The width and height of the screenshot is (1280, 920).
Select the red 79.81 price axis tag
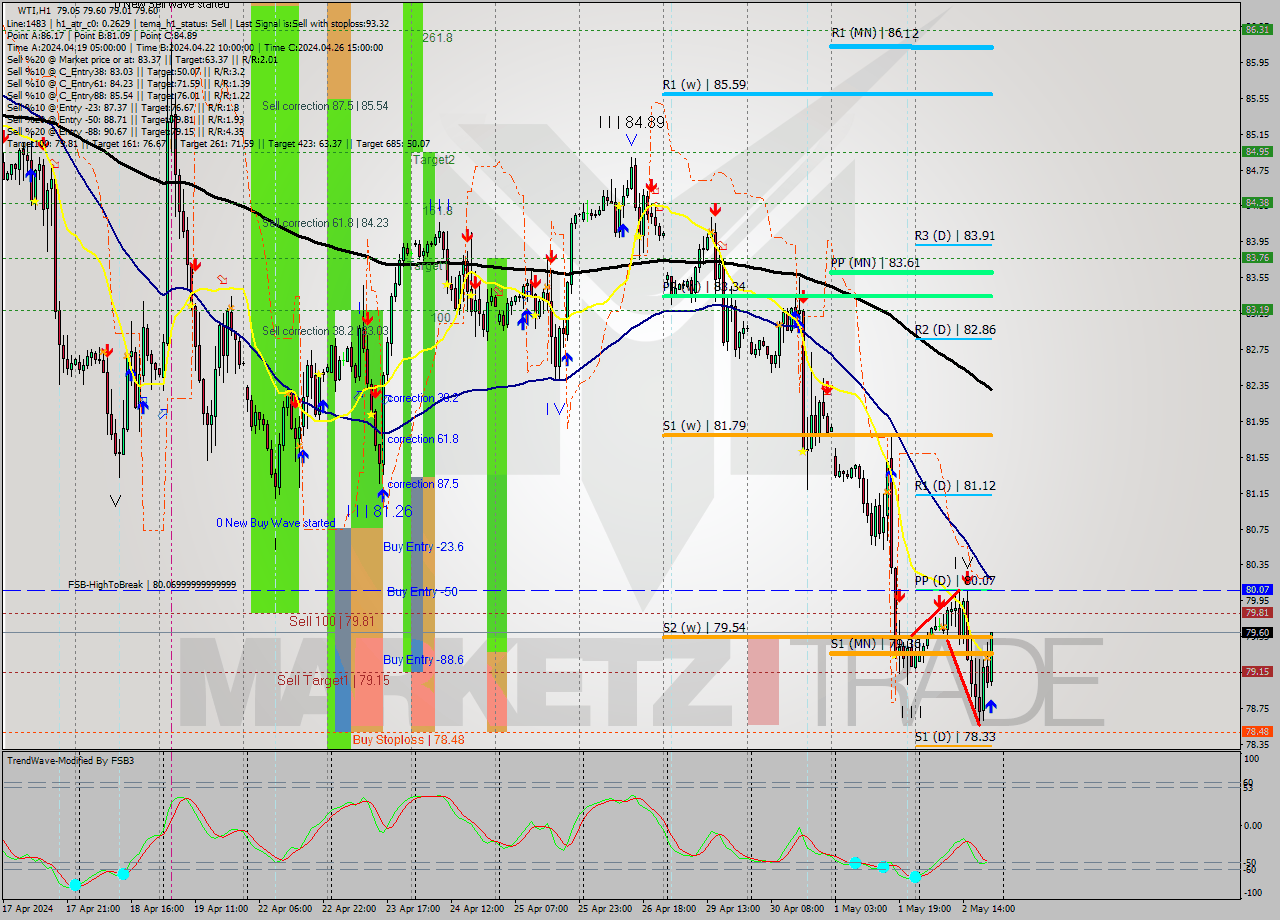click(1257, 612)
